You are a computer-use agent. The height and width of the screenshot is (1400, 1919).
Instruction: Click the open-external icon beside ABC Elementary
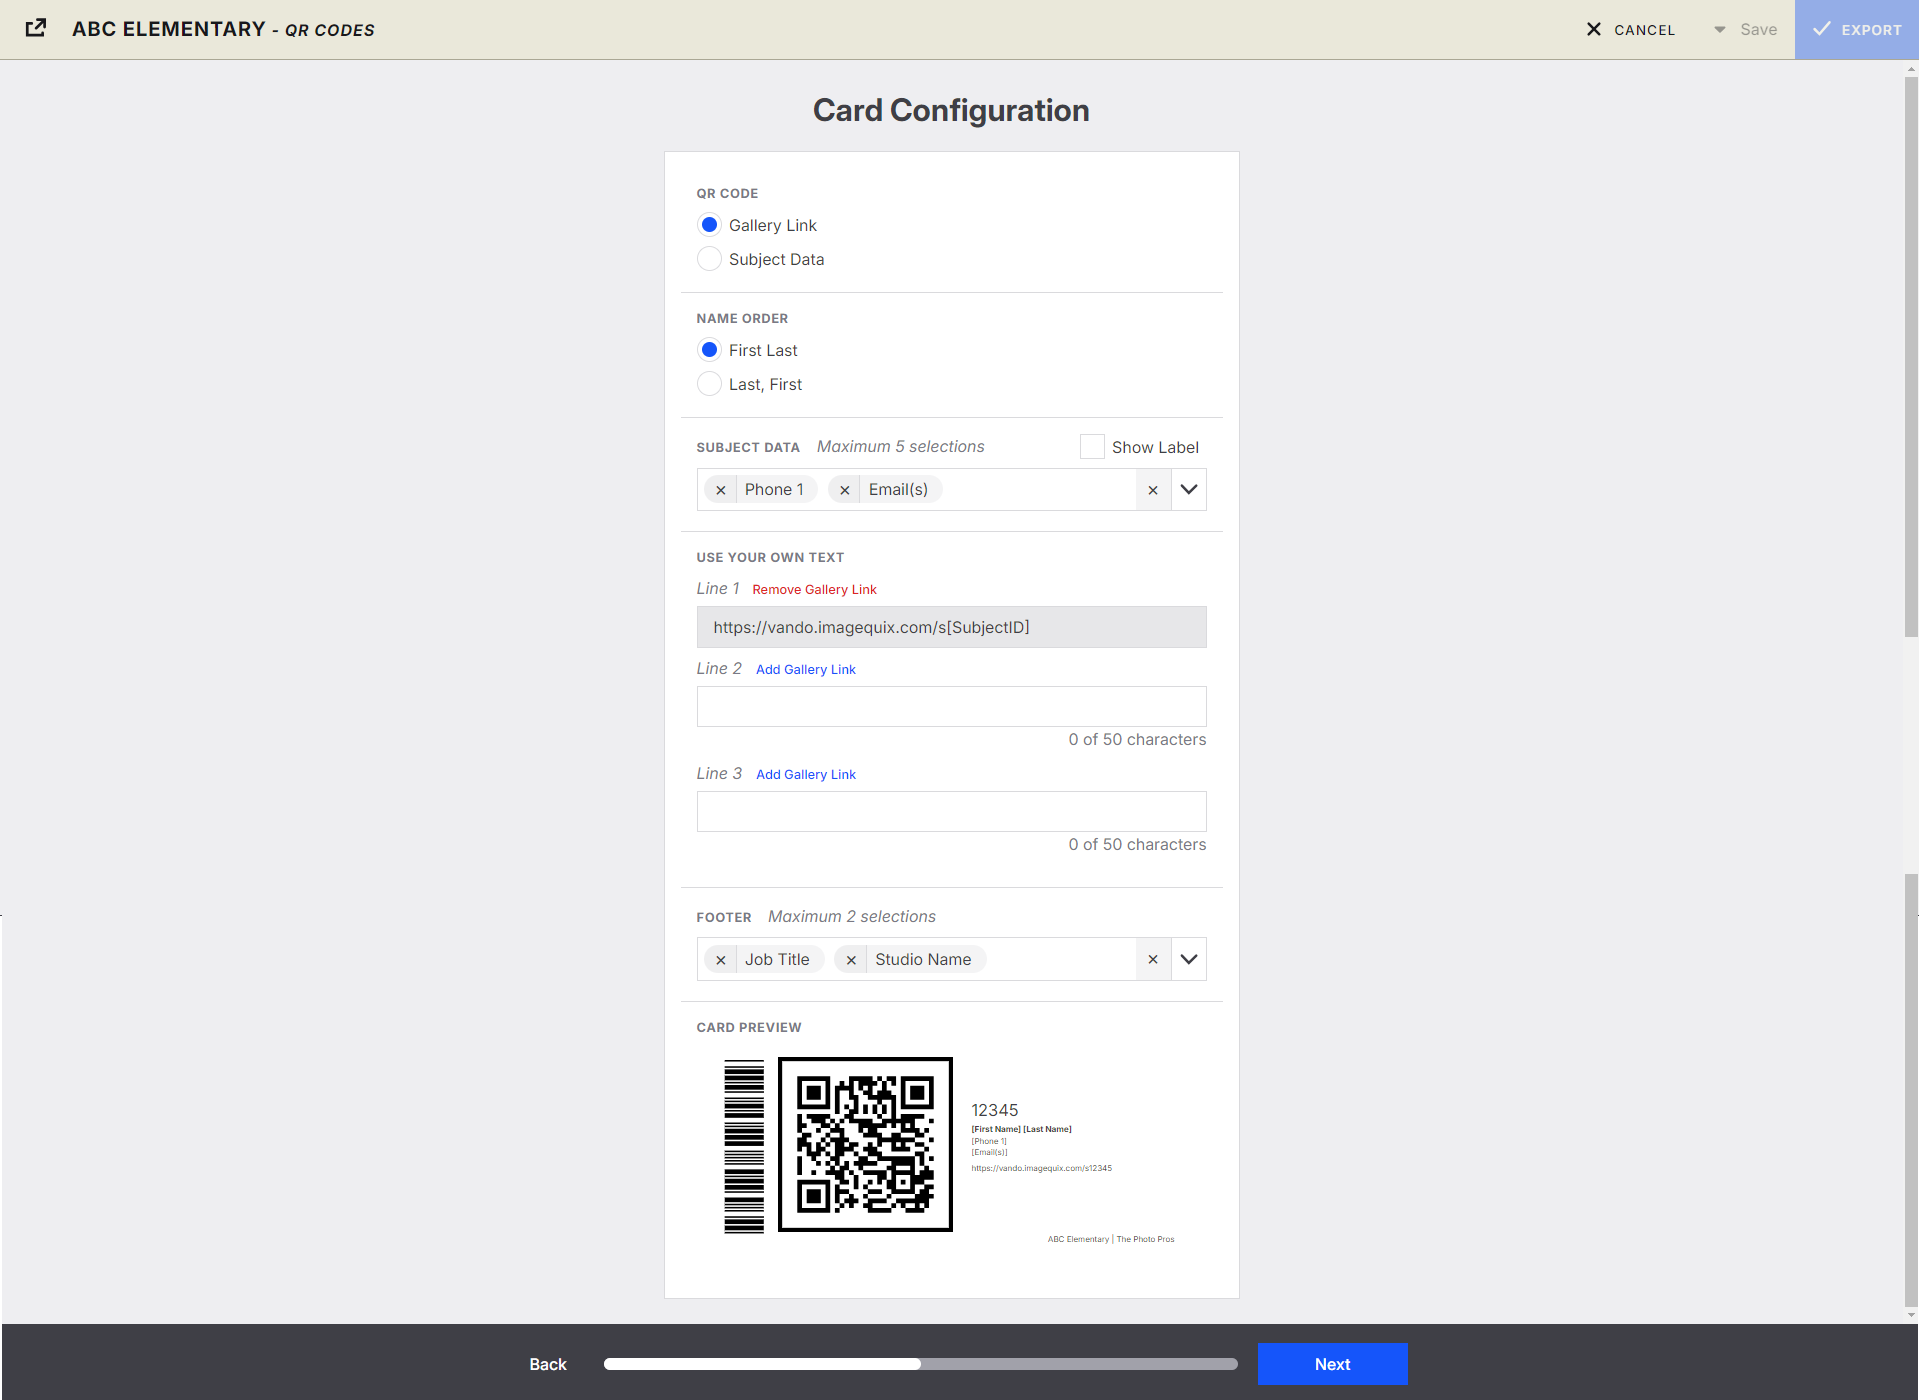(x=36, y=29)
